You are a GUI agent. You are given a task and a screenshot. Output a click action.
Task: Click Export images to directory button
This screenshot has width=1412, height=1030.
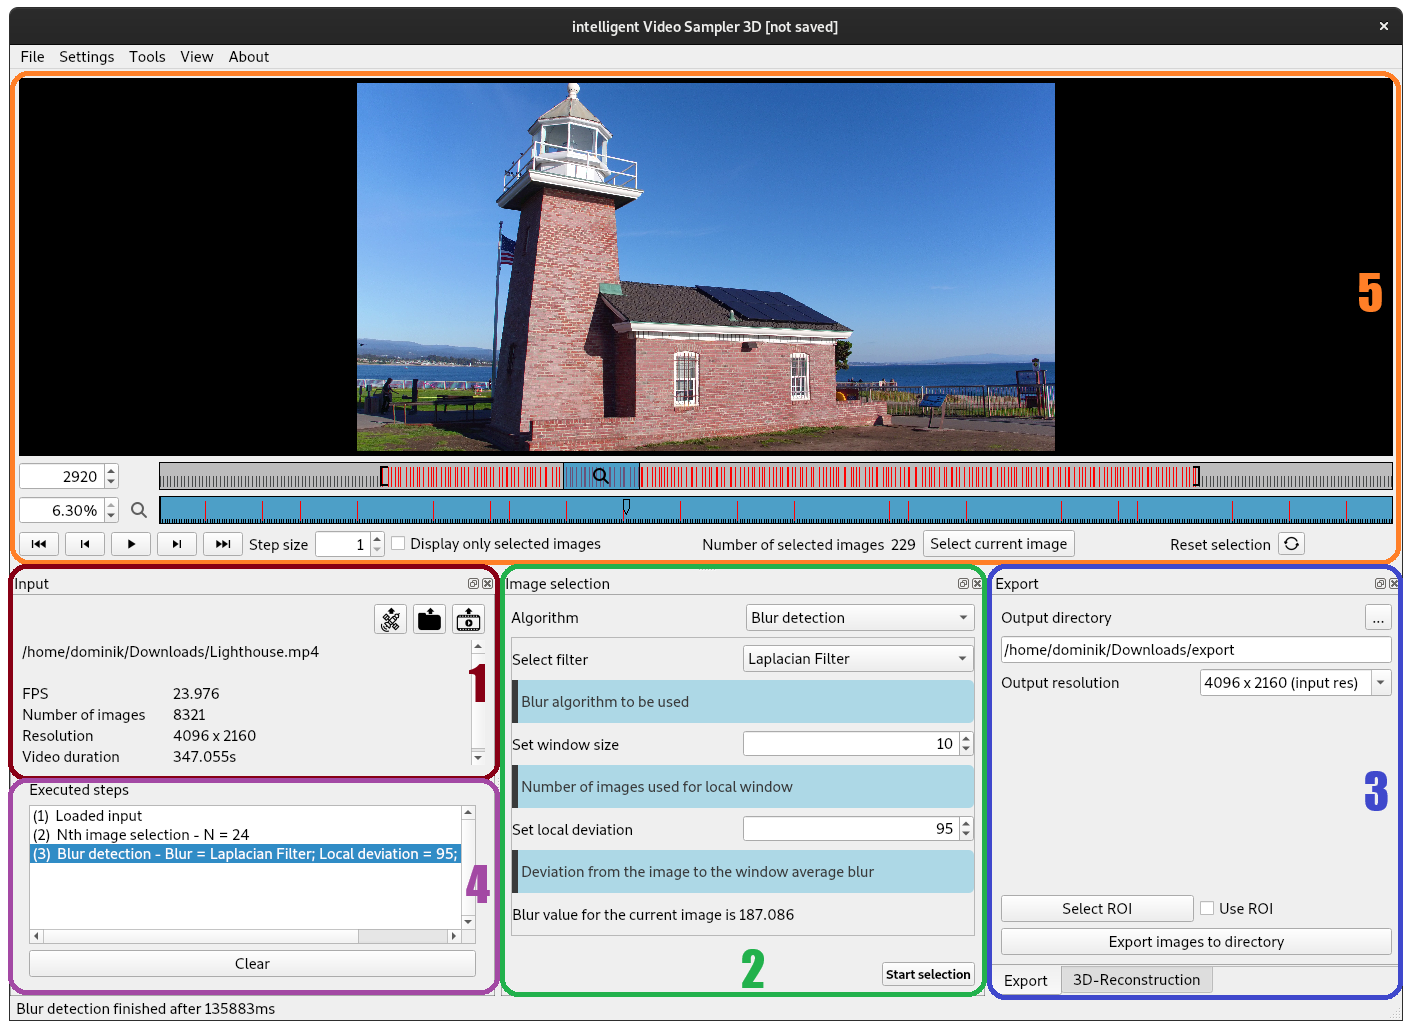pyautogui.click(x=1195, y=942)
